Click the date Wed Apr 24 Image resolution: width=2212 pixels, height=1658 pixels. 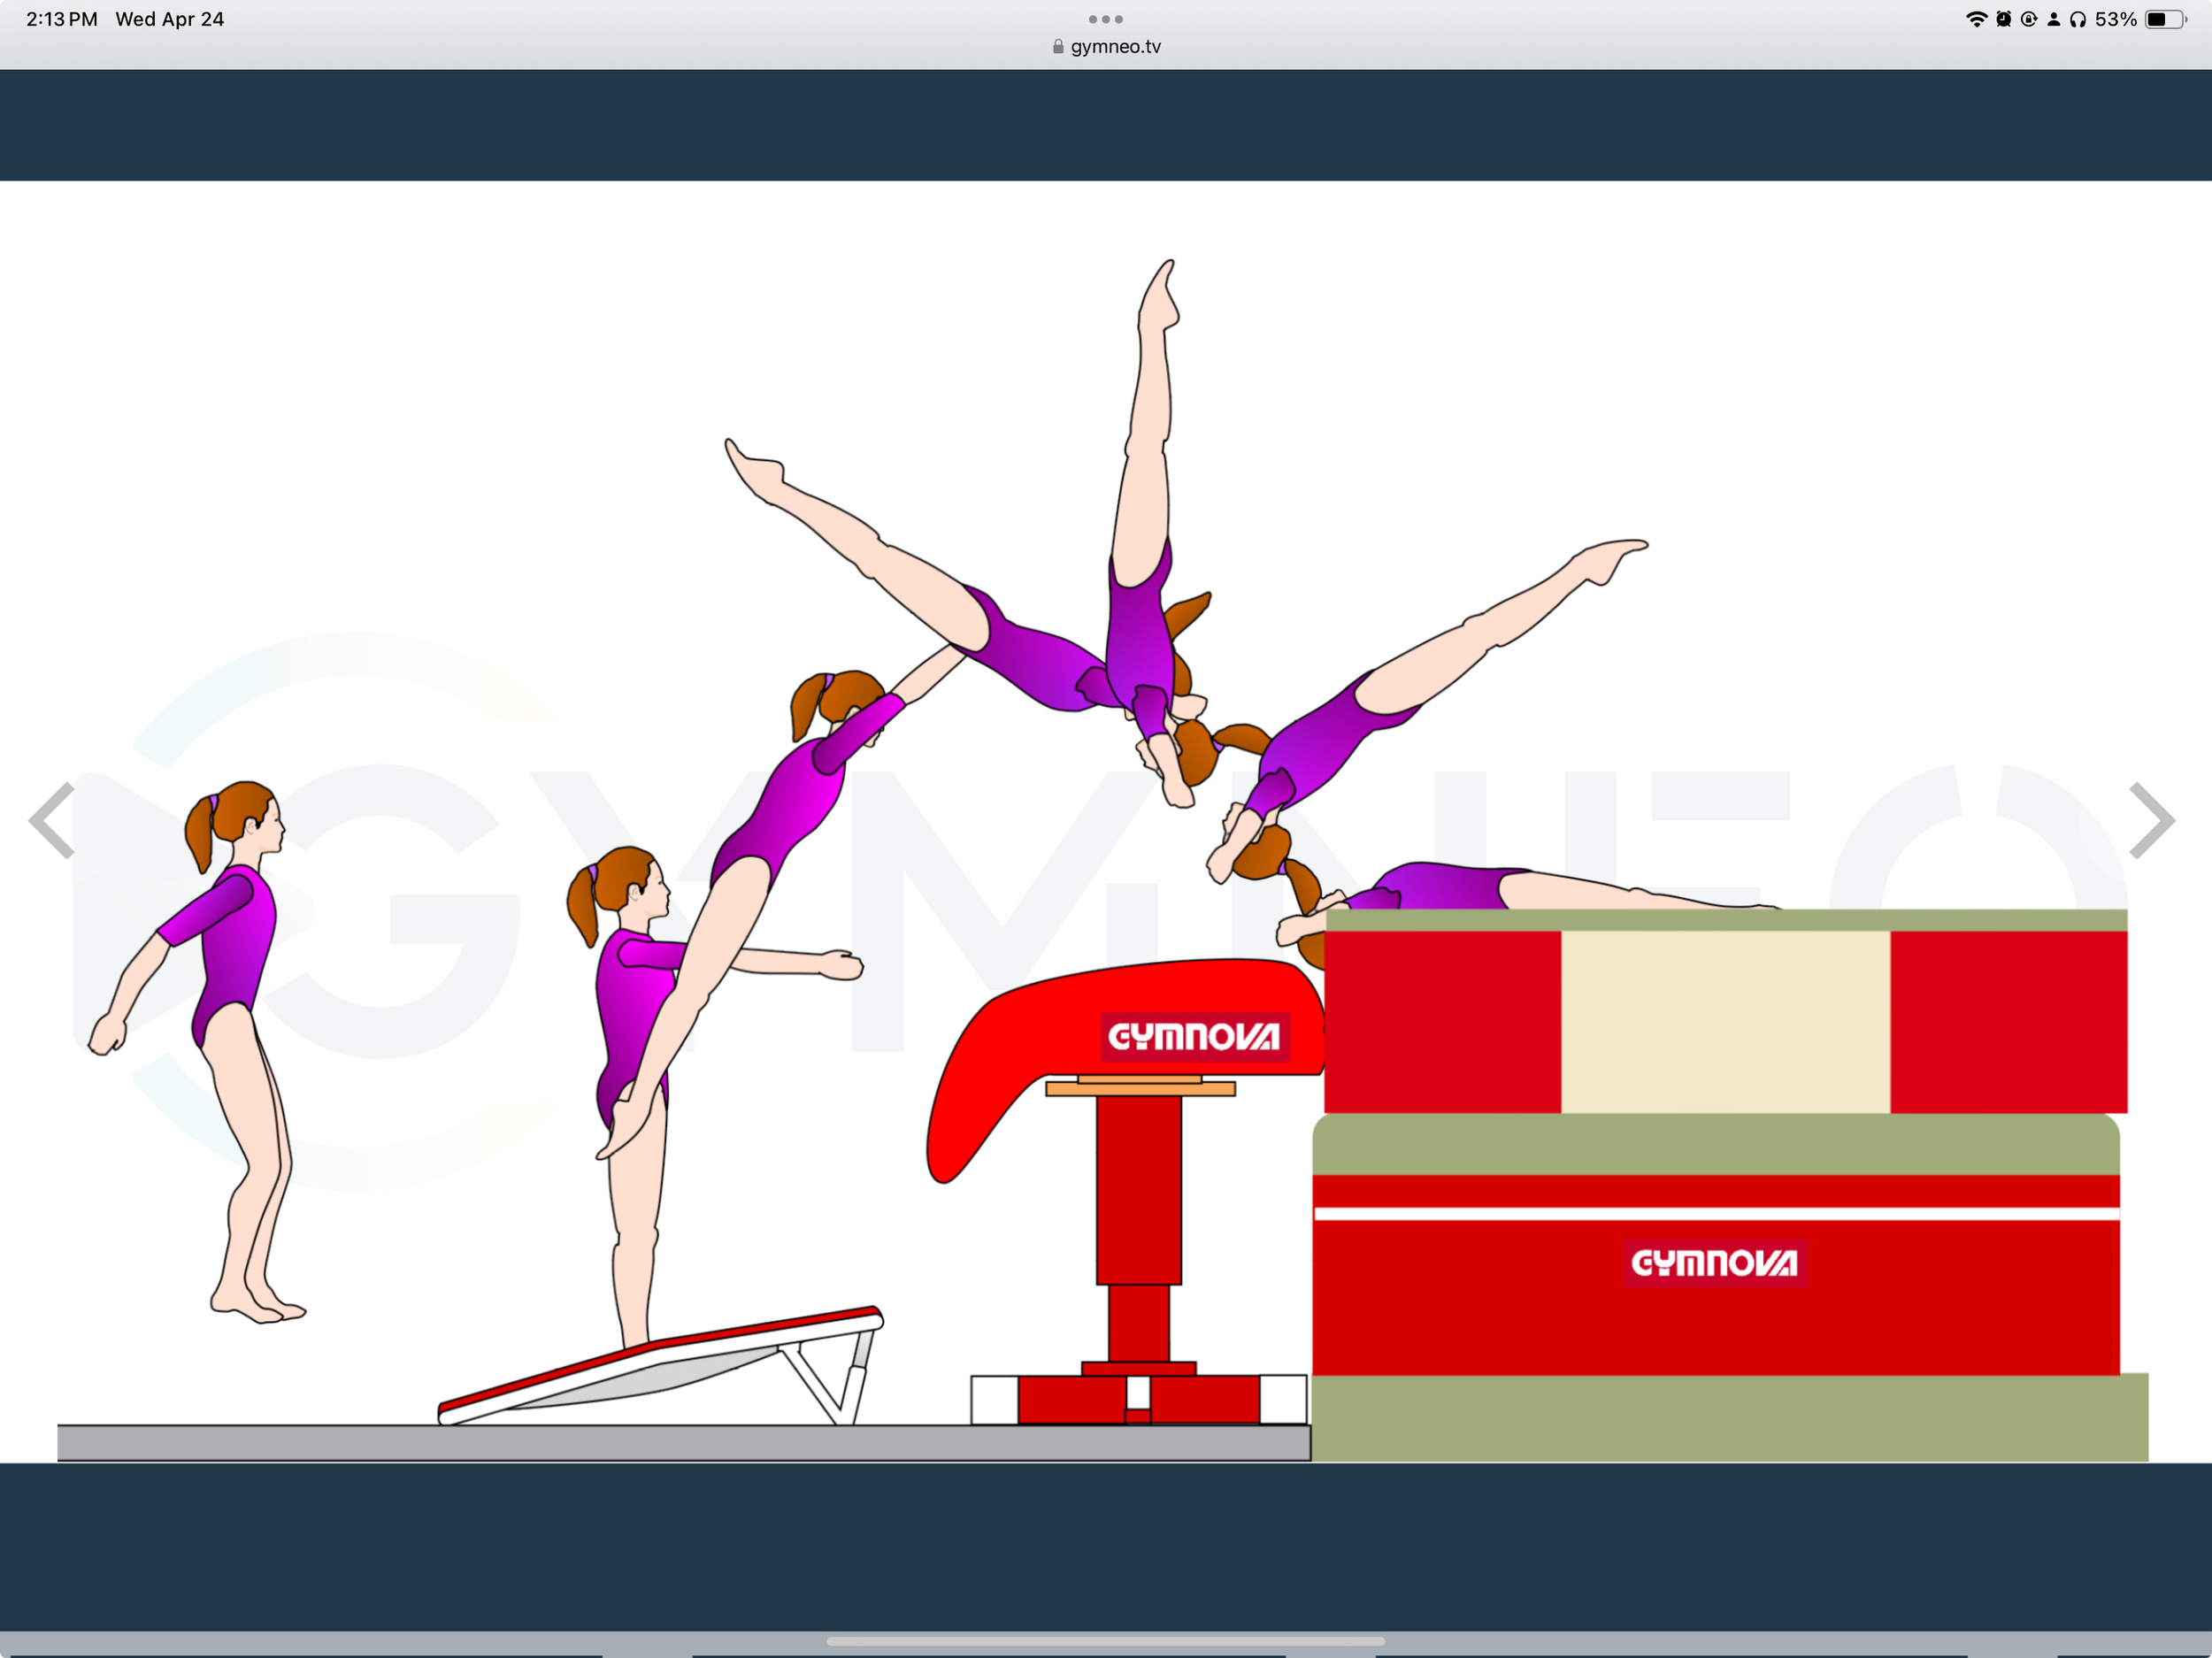pyautogui.click(x=170, y=18)
